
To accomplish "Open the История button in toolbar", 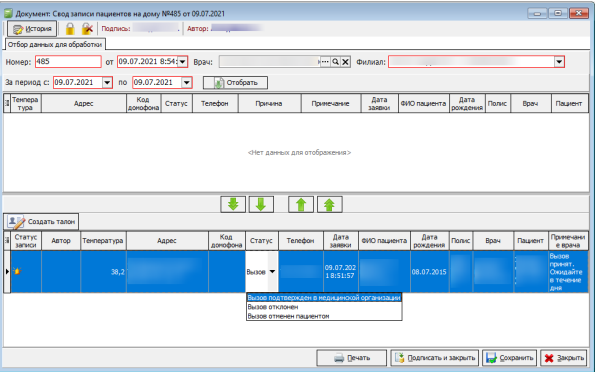I will coord(32,29).
